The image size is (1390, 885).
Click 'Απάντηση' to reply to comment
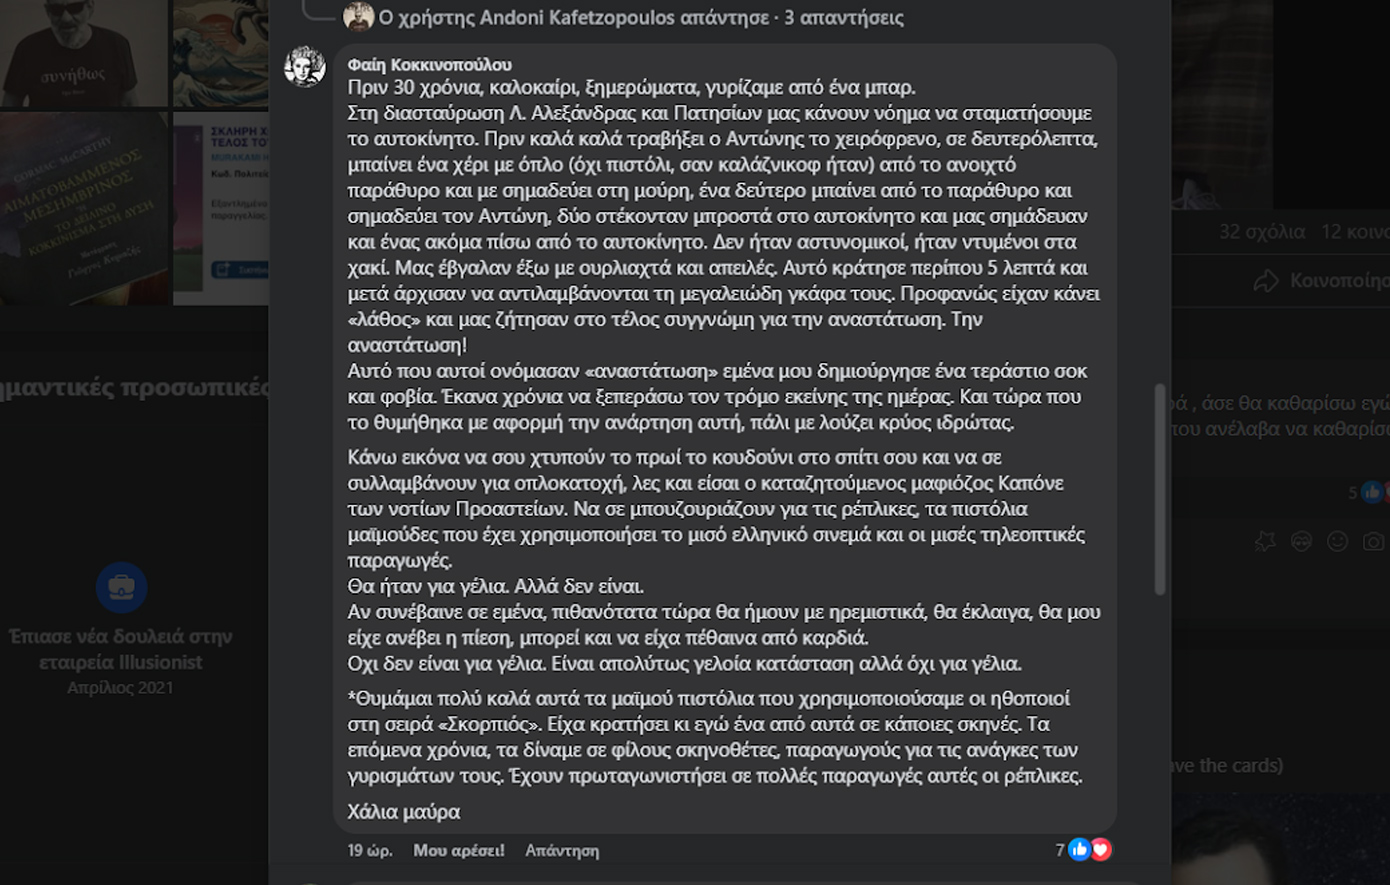click(x=562, y=850)
